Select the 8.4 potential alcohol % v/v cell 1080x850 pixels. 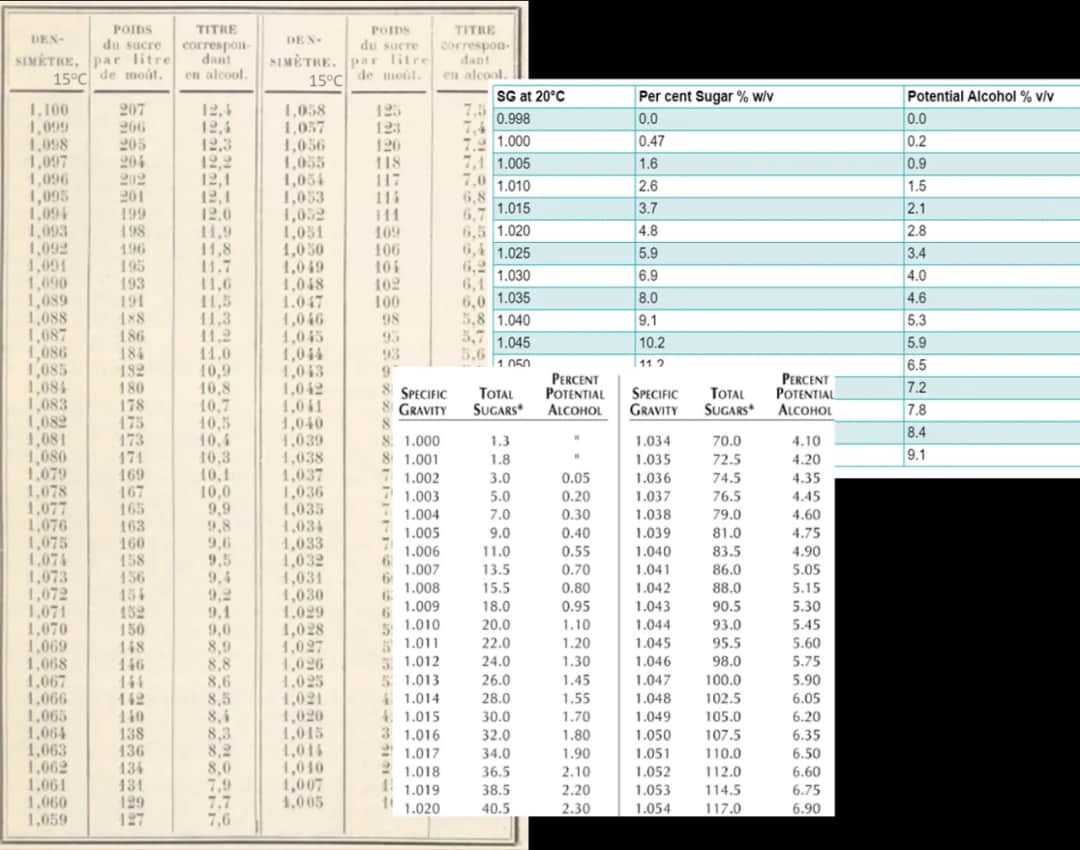pyautogui.click(x=916, y=432)
